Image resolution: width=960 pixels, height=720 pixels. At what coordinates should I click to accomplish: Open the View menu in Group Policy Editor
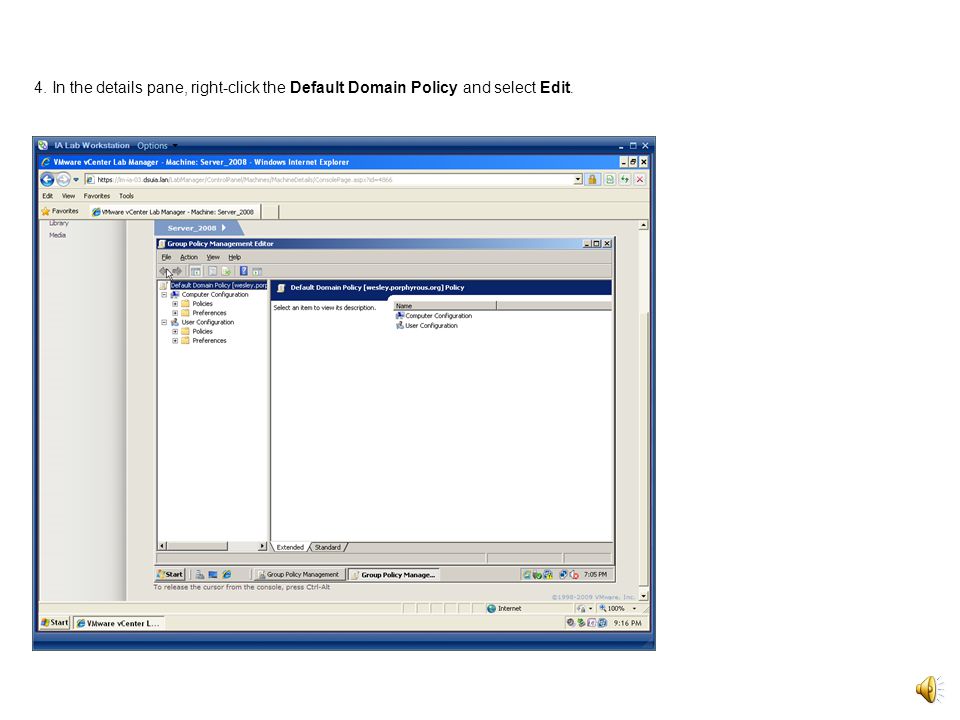coord(212,257)
